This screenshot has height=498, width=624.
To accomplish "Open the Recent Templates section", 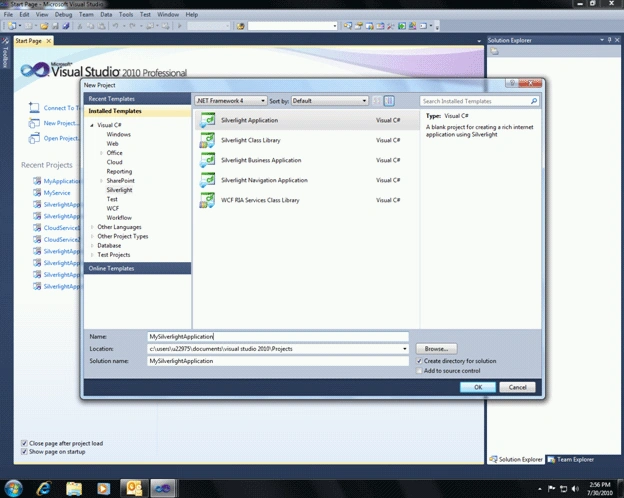I will pos(137,99).
